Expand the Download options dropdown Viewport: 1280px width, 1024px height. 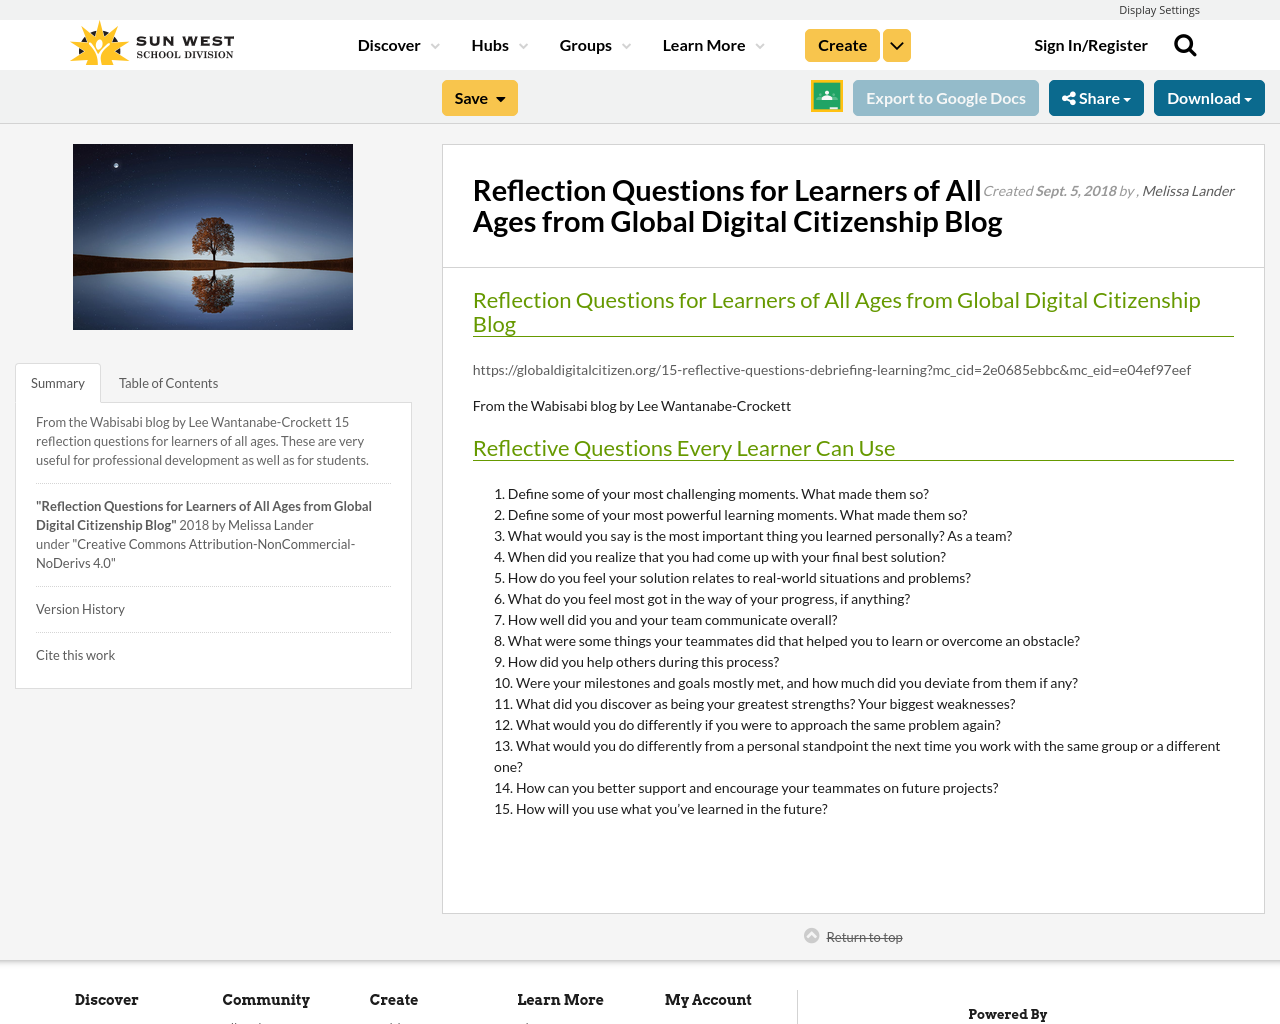[x=1208, y=96]
